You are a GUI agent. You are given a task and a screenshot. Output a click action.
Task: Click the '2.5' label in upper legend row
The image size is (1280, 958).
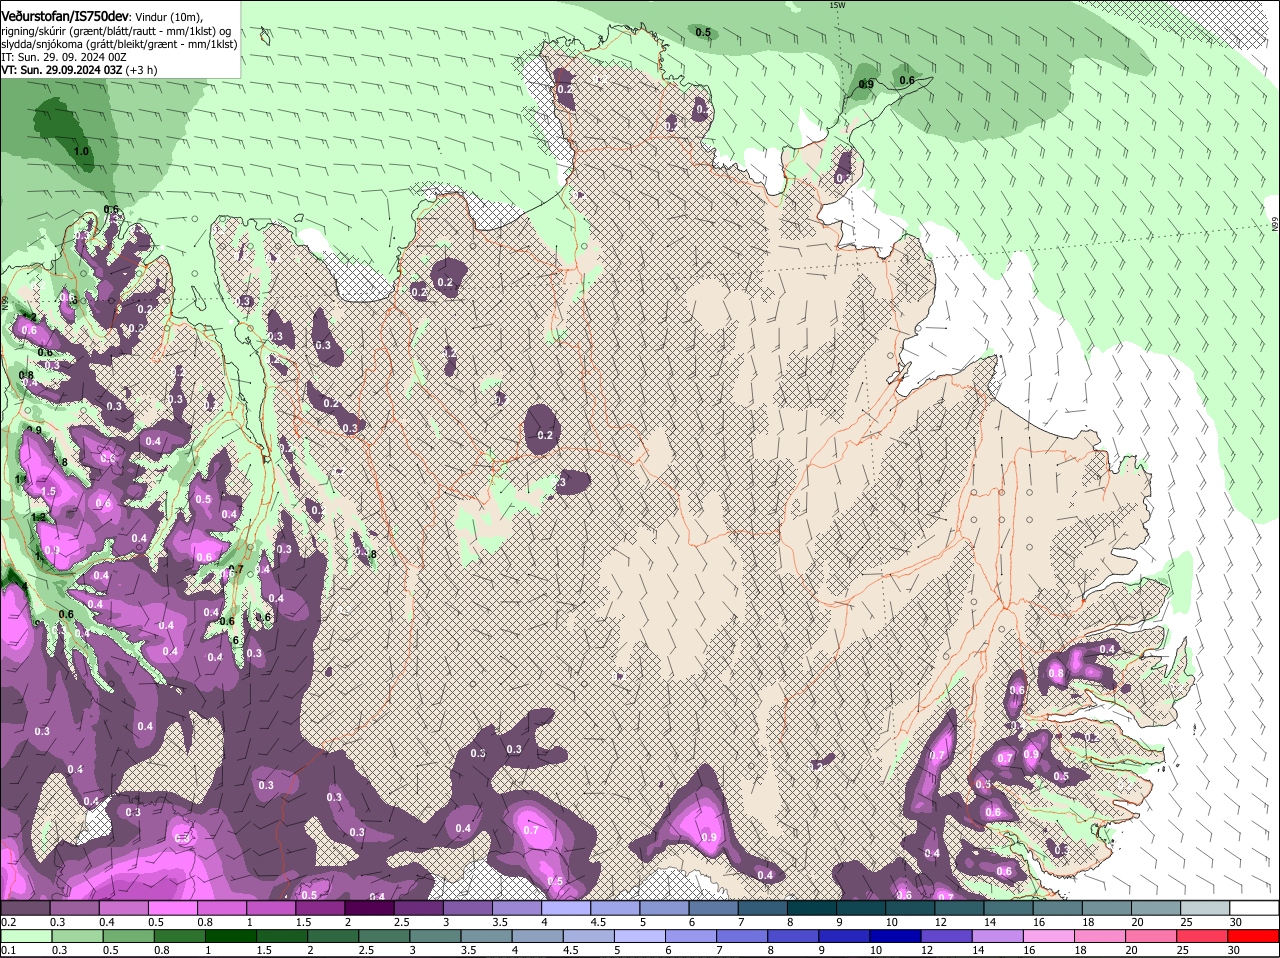click(401, 922)
